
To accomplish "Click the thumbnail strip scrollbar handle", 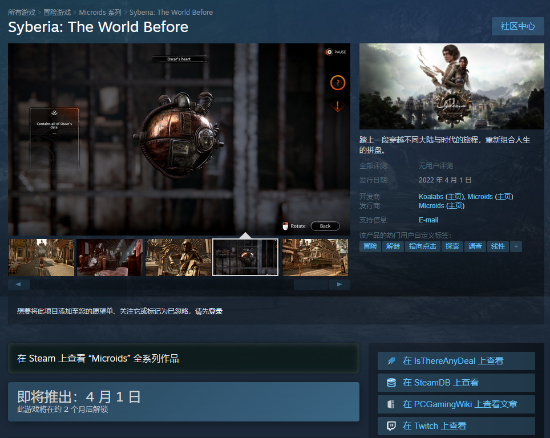I will coord(311,284).
